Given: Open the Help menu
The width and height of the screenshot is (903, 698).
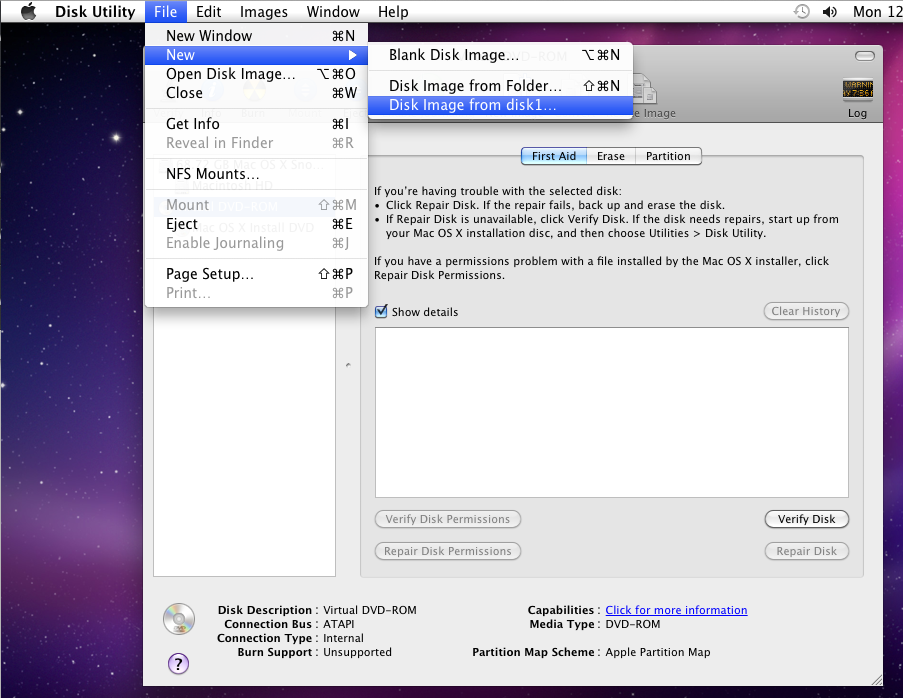Looking at the screenshot, I should point(393,12).
